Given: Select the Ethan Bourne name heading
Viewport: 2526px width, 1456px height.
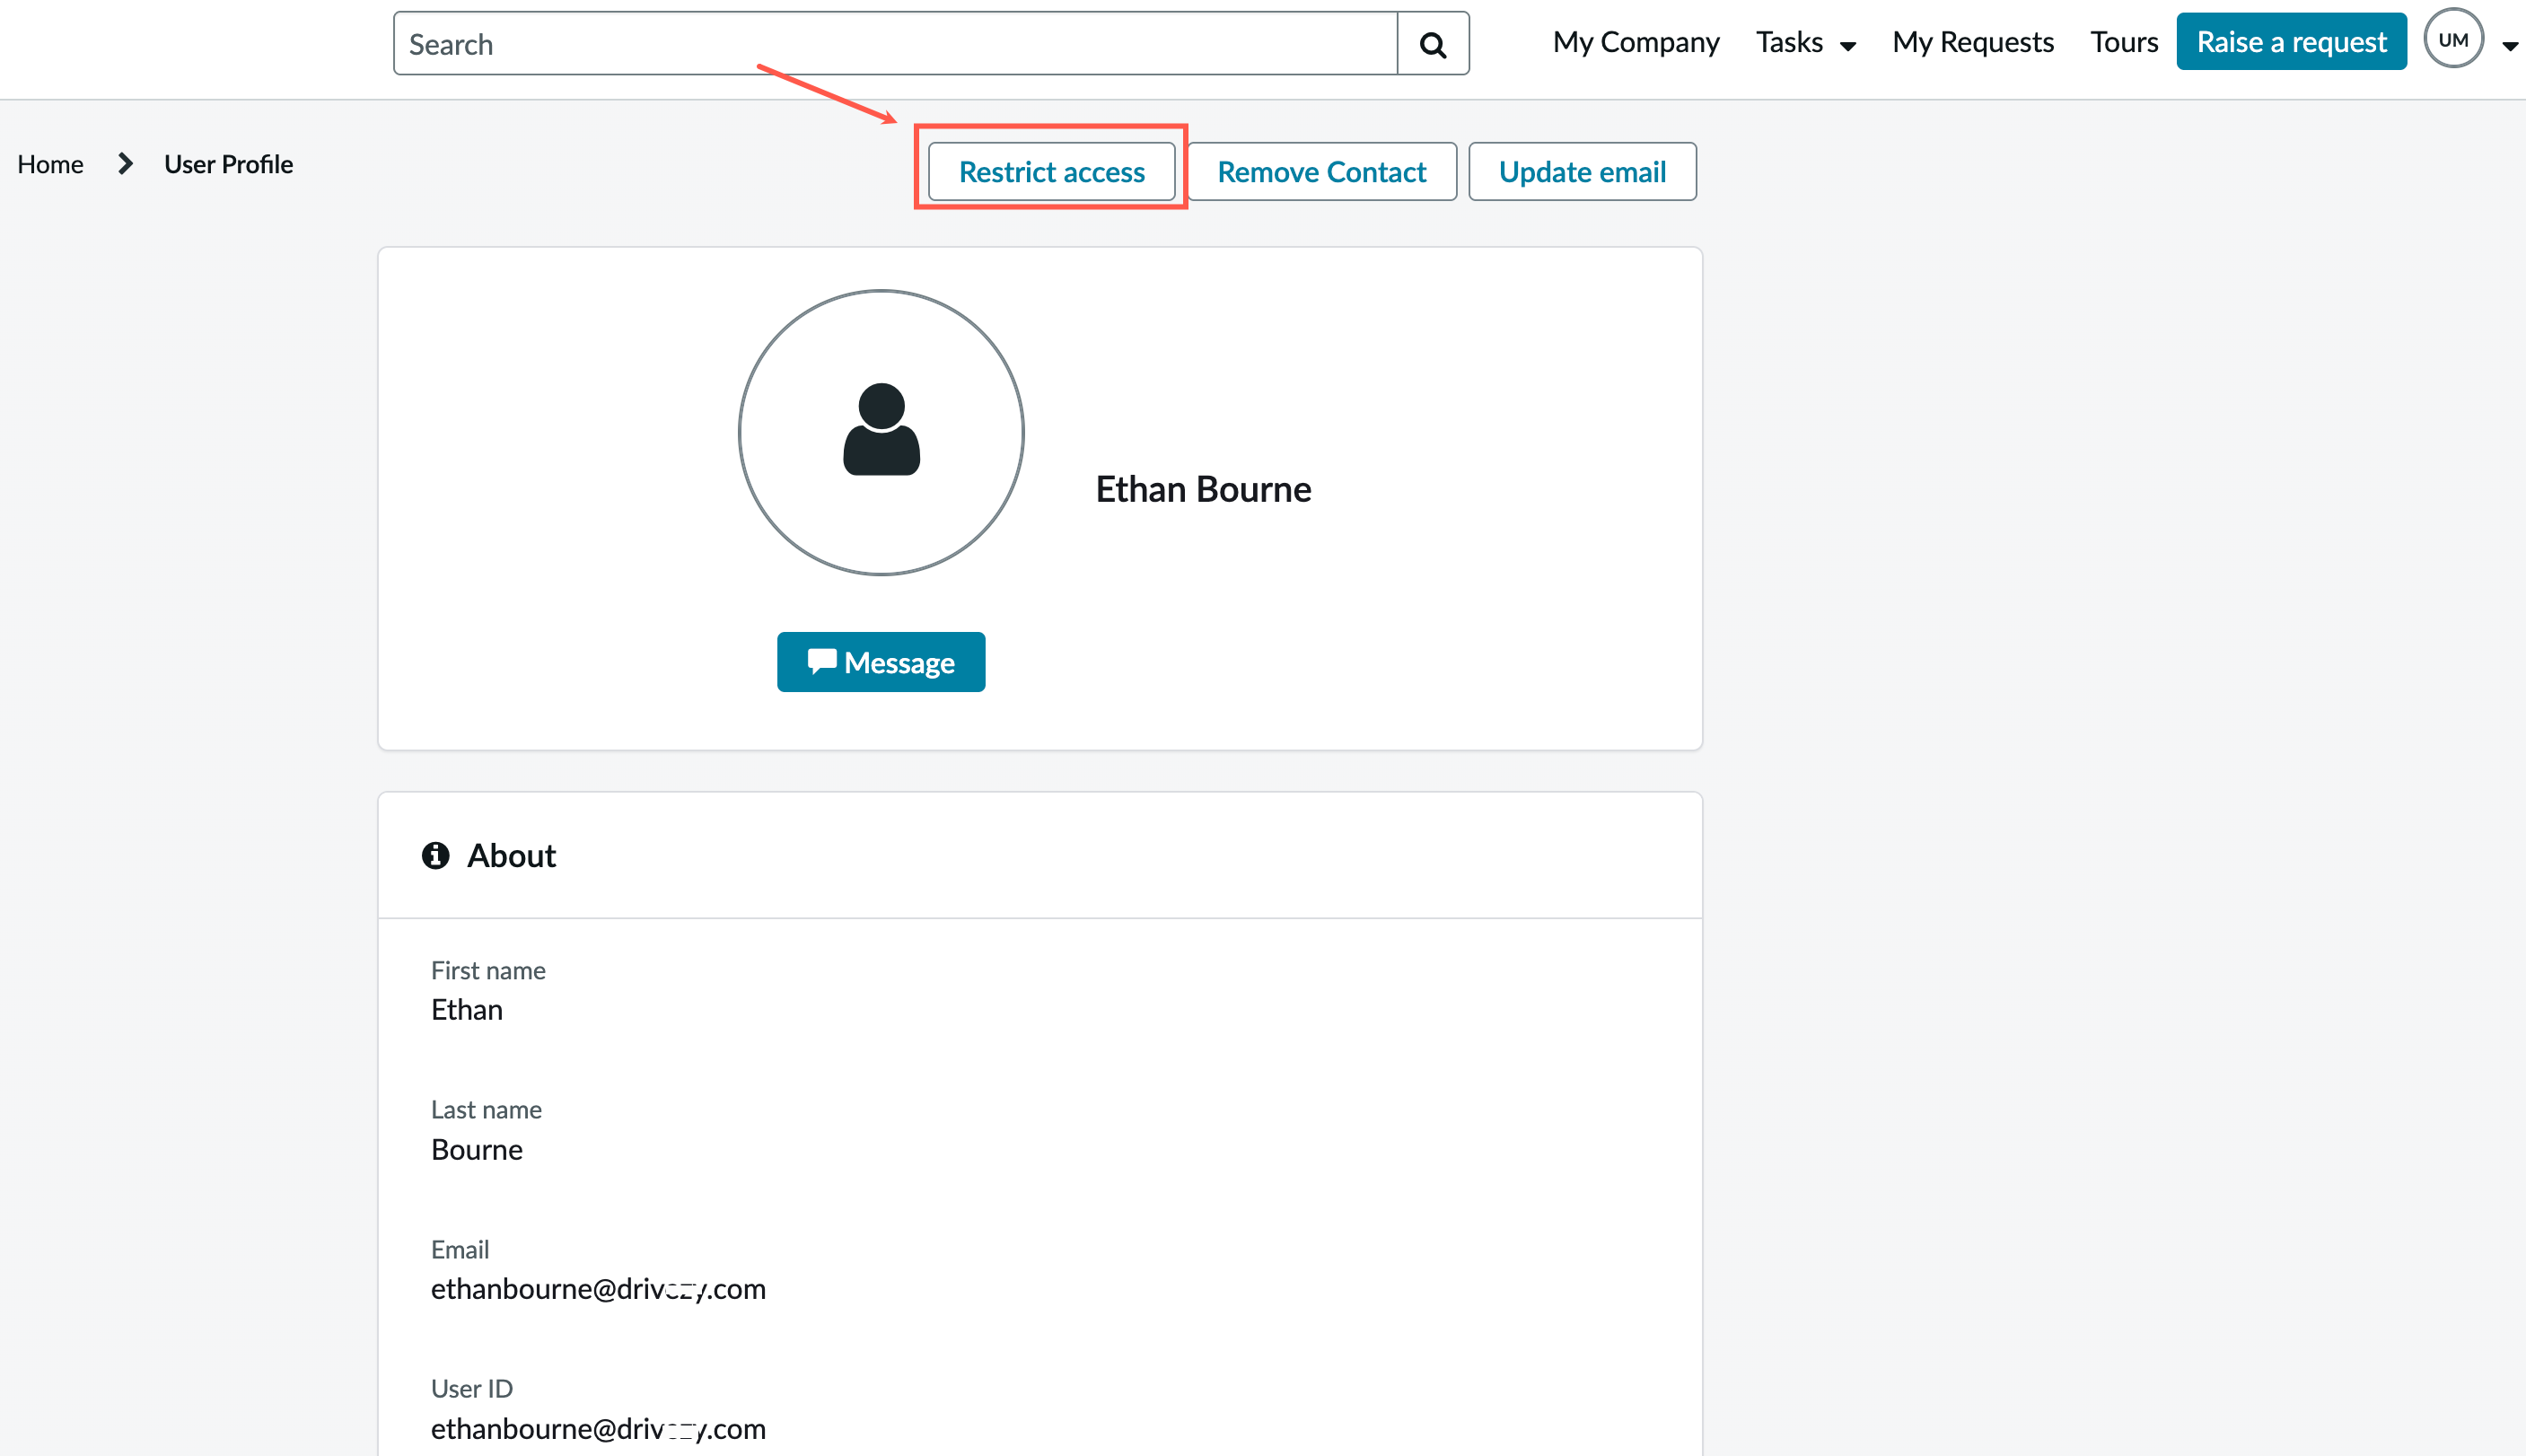Looking at the screenshot, I should [x=1203, y=489].
